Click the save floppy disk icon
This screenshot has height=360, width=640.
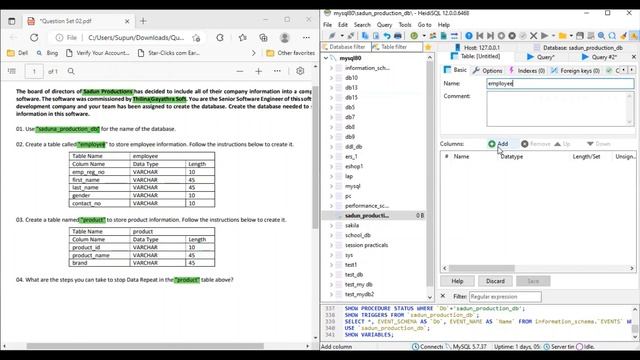(580, 36)
